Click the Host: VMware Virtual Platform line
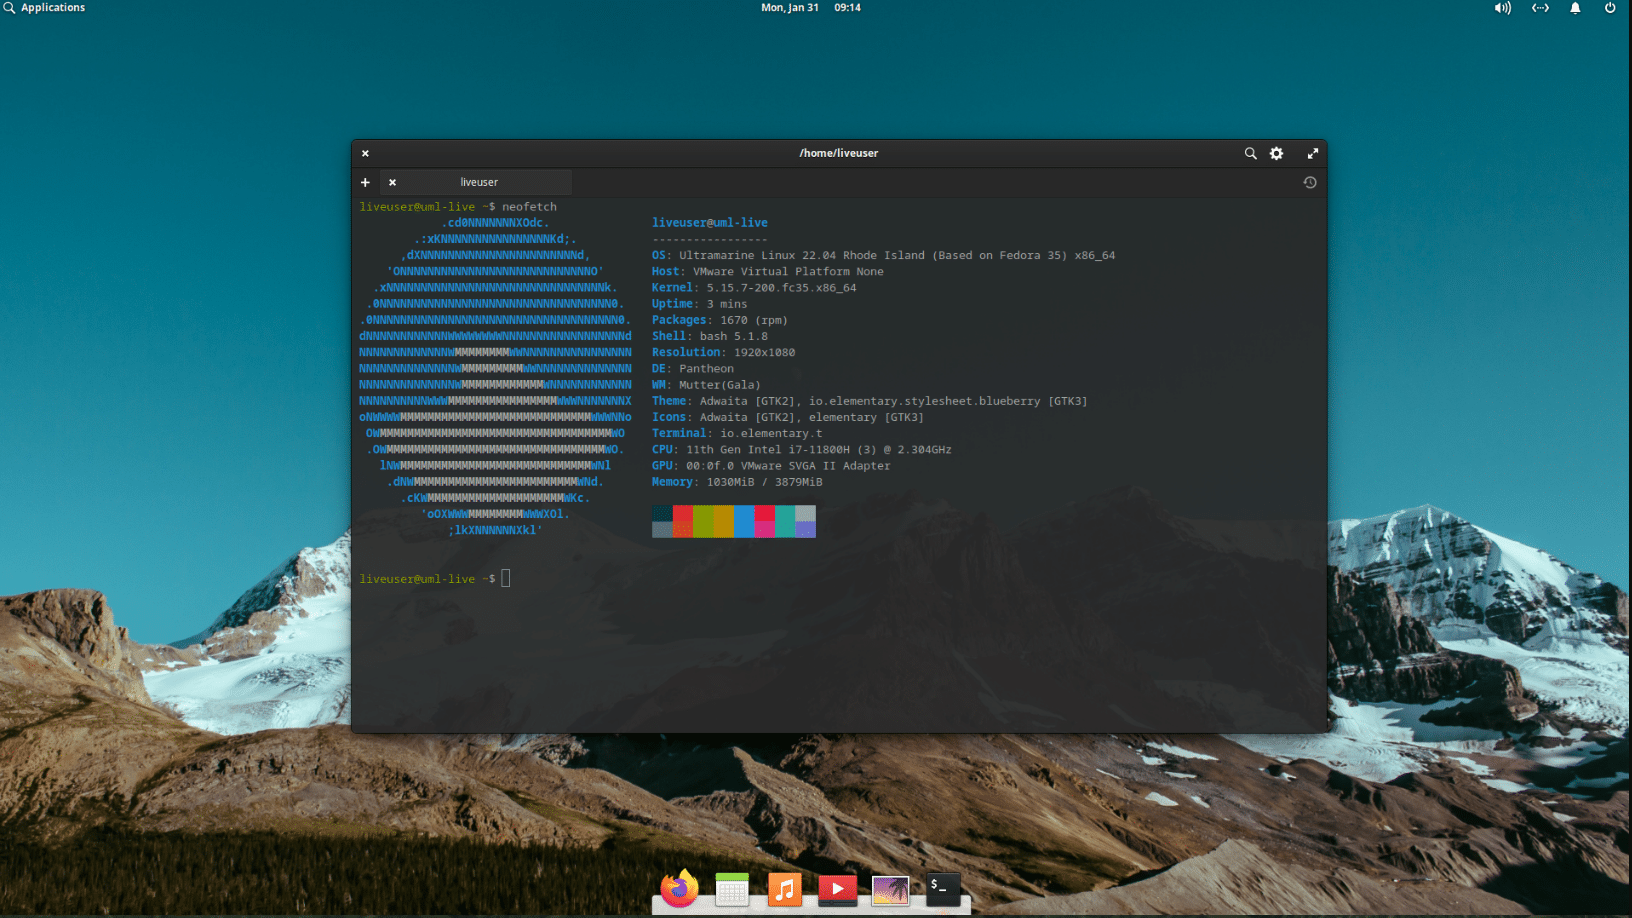The image size is (1632, 918). [x=768, y=271]
